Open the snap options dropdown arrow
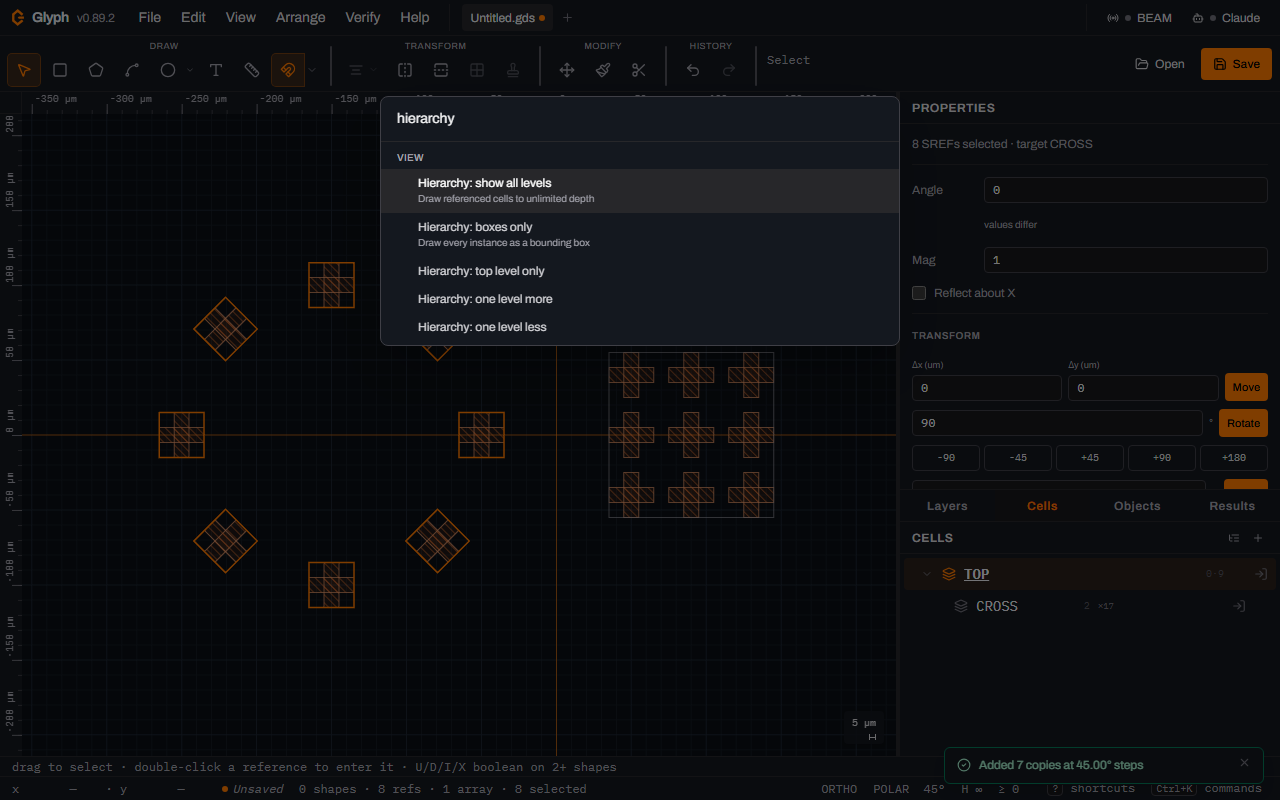The image size is (1280, 800). click(x=312, y=70)
